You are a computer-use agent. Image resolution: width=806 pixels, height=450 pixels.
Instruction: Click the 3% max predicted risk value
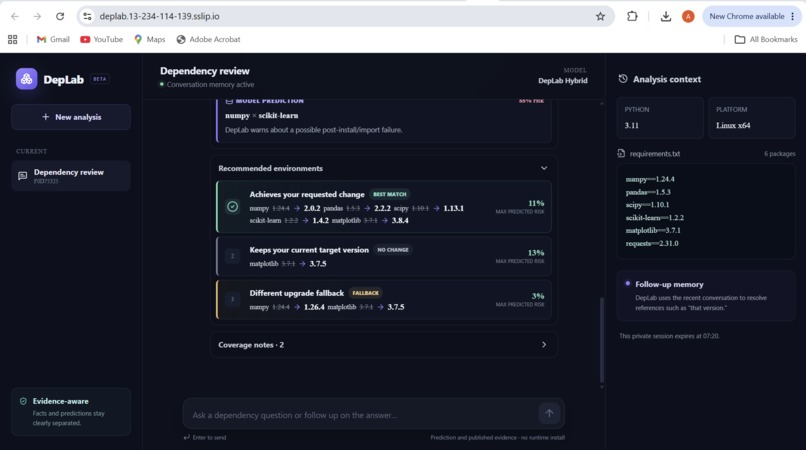point(538,296)
